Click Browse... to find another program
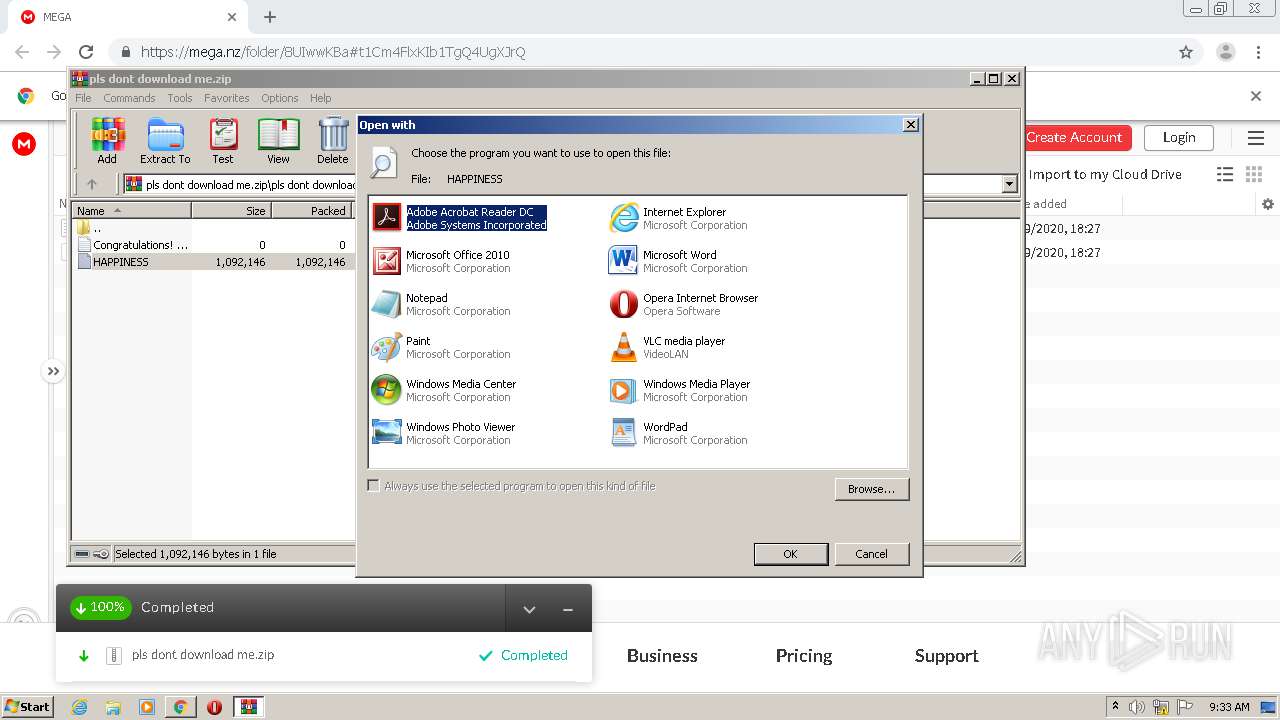The image size is (1280, 720). [871, 489]
